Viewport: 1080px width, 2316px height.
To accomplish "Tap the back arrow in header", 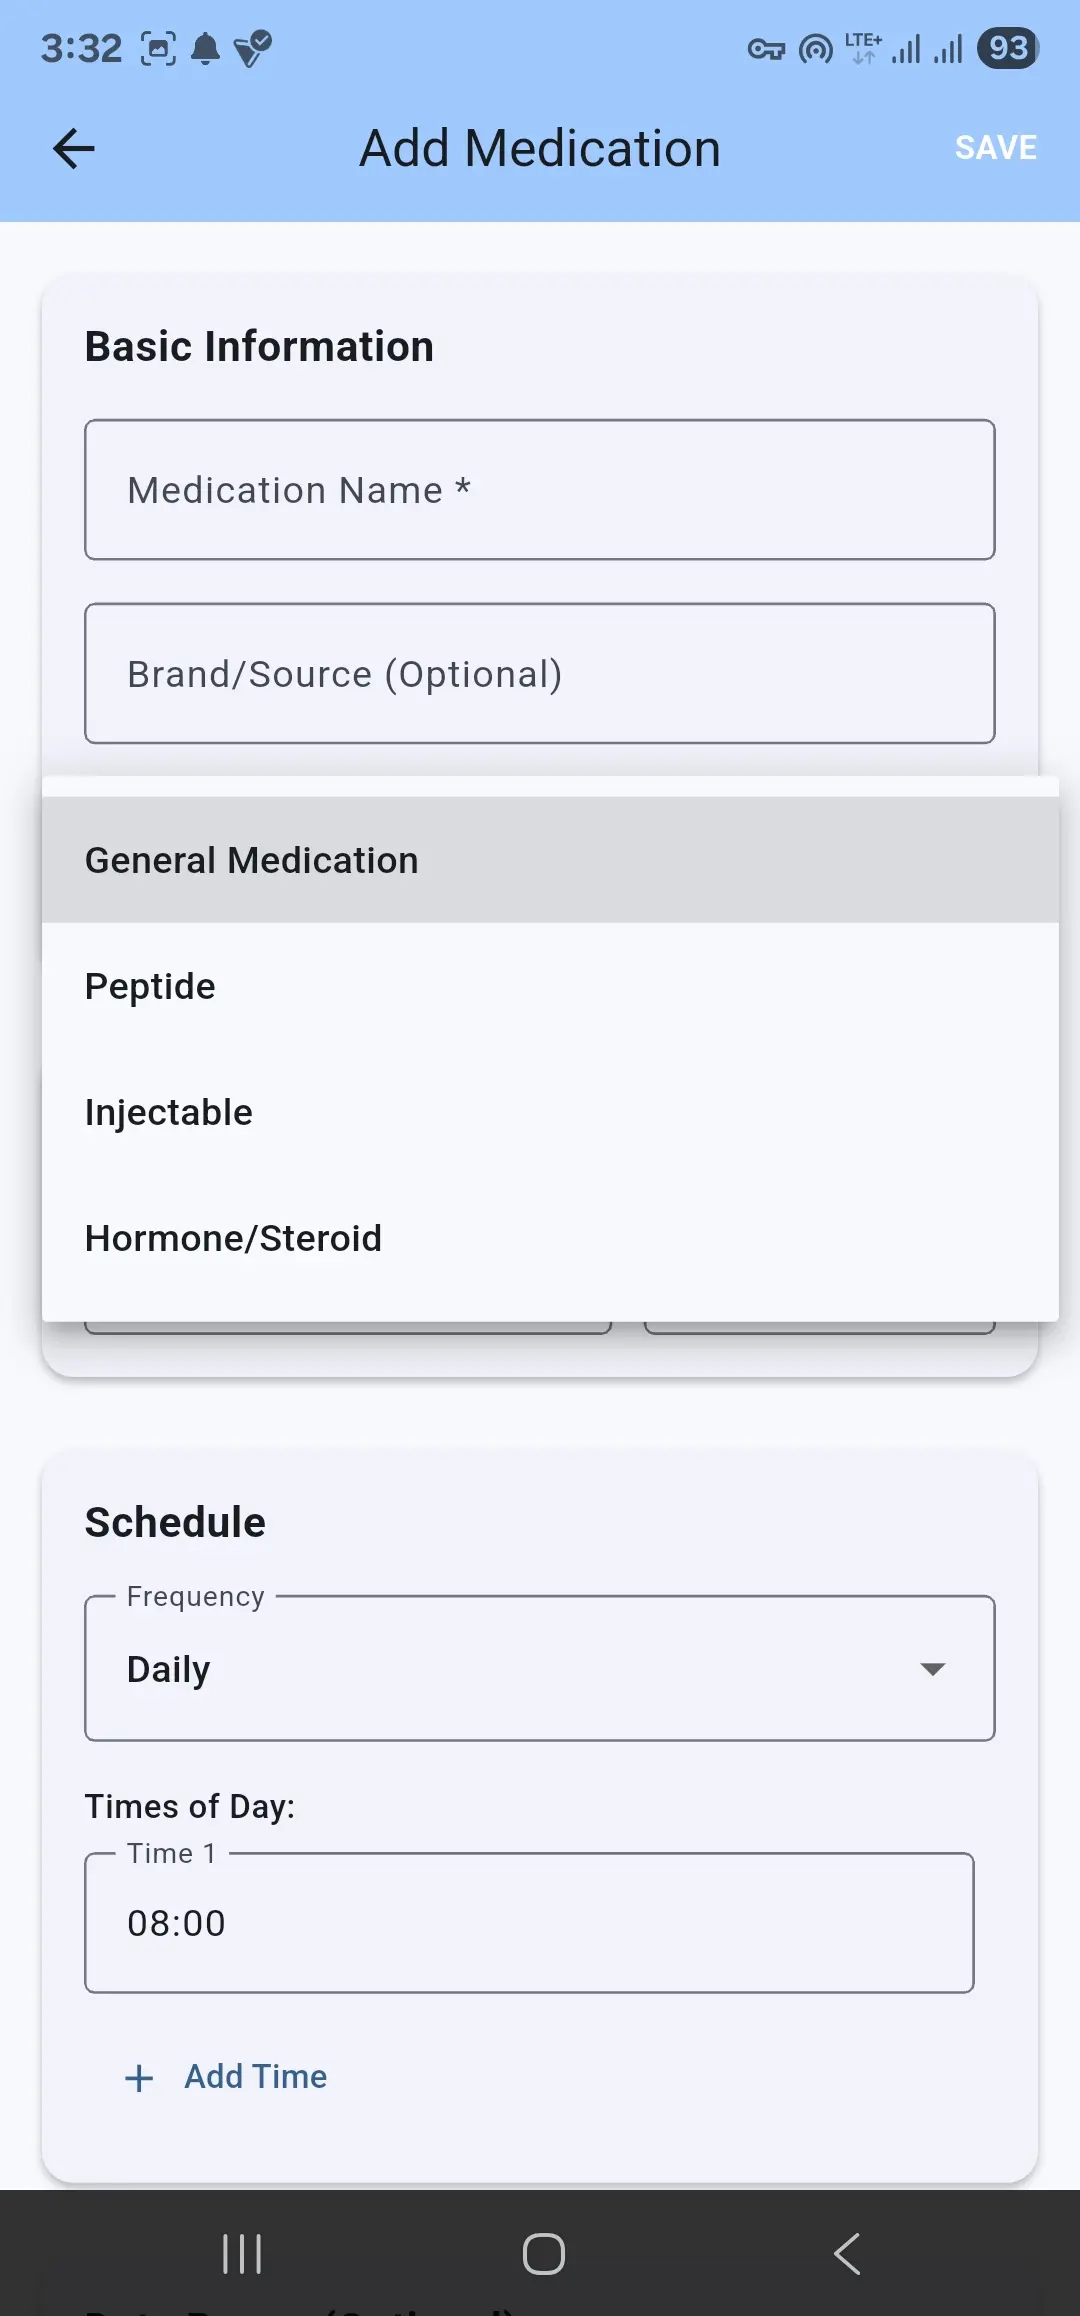I will point(74,149).
